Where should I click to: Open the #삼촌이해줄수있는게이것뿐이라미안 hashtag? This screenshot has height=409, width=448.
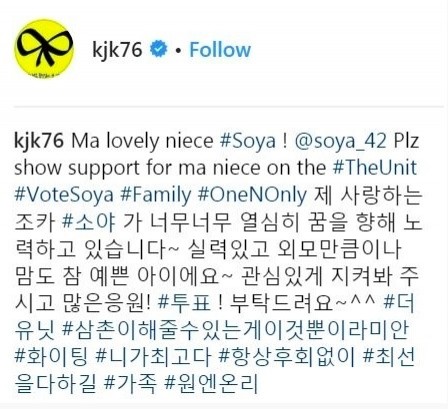click(x=235, y=330)
